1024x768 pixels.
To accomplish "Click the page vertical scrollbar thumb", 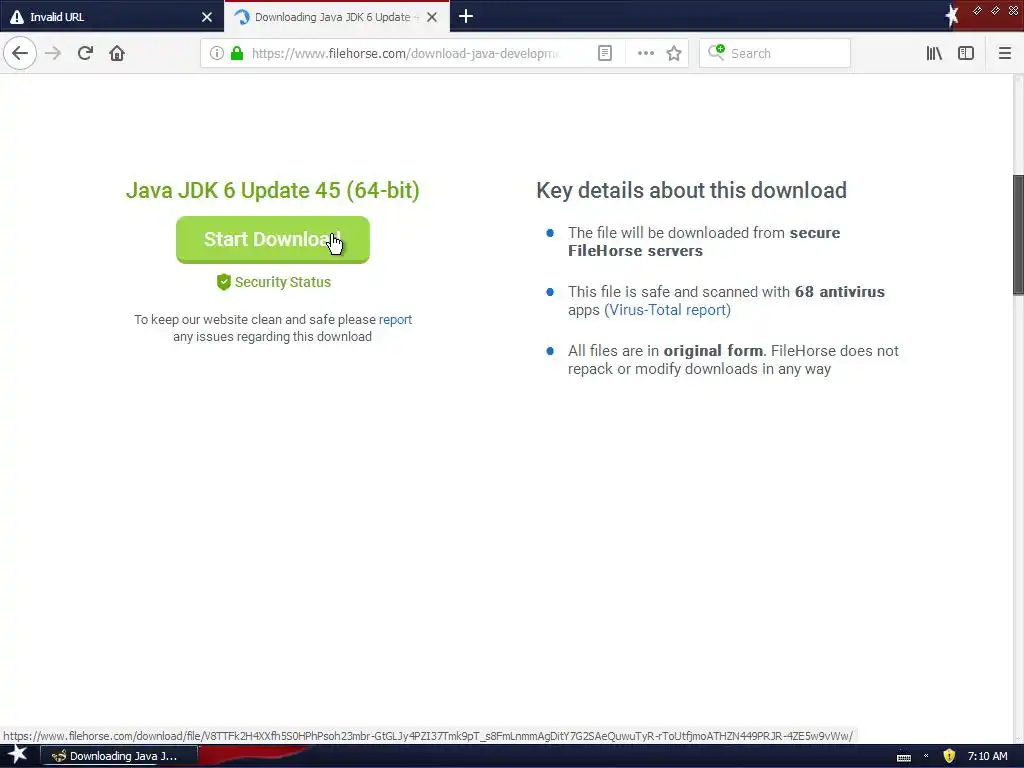I will (x=1018, y=235).
